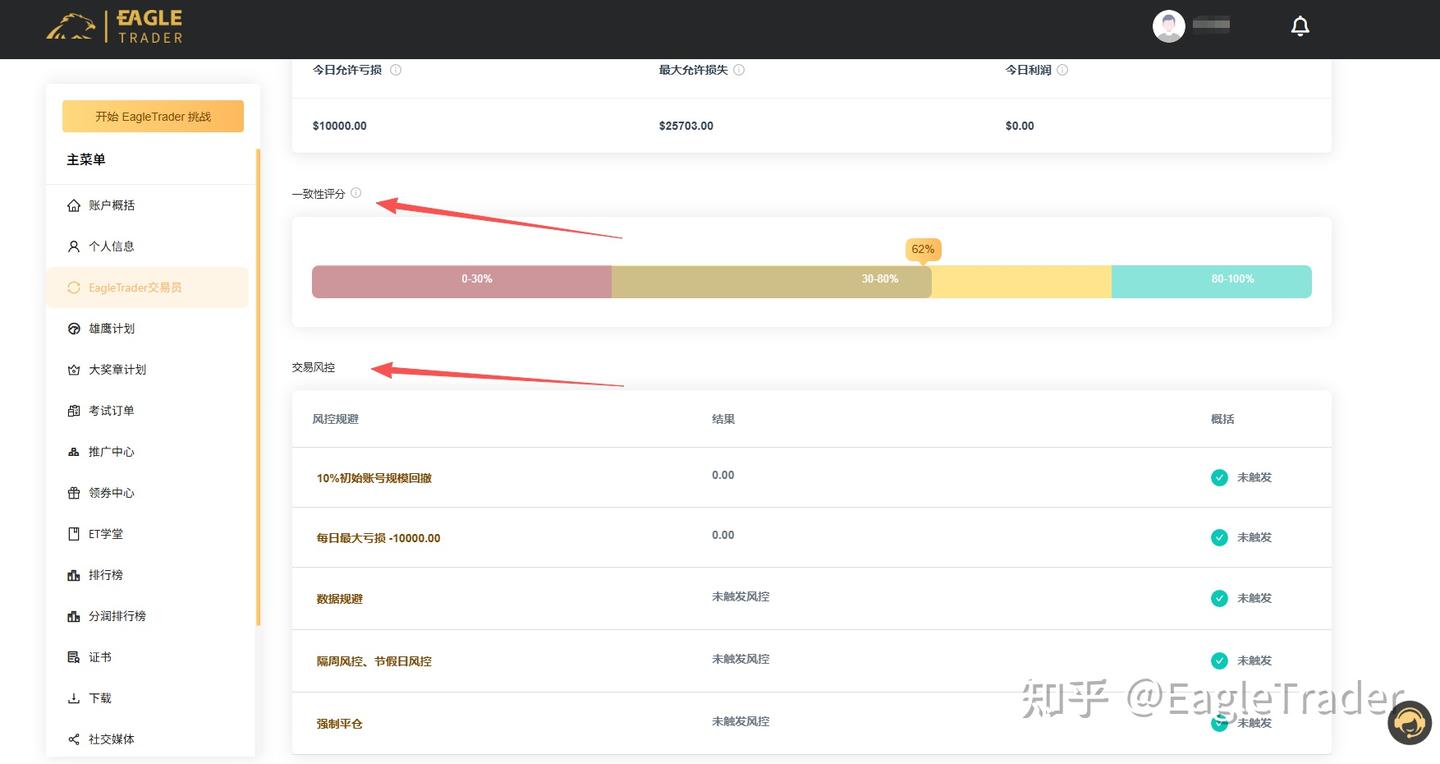Click the 62% marker on the score bar
This screenshot has width=1440, height=764.
(x=922, y=249)
